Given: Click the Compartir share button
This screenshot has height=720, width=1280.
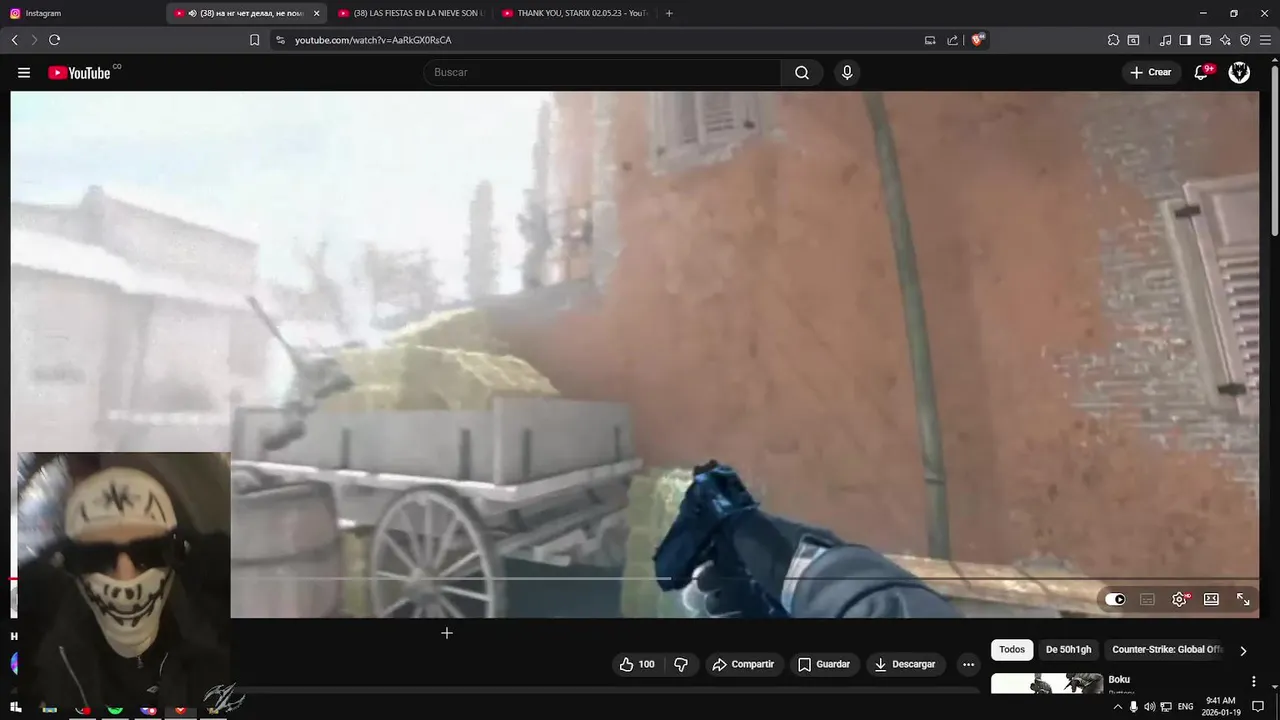Looking at the screenshot, I should coord(743,664).
